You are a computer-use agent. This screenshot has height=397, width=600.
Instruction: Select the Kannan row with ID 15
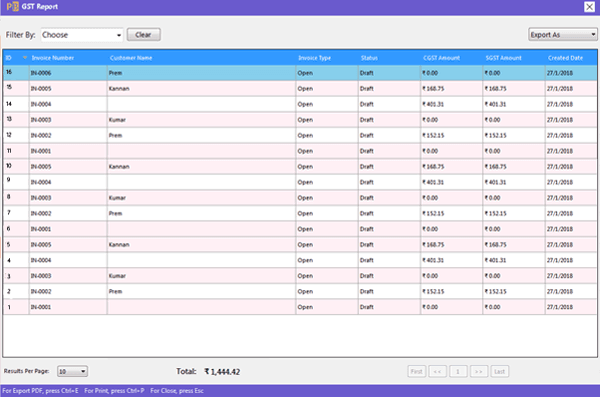(300, 88)
